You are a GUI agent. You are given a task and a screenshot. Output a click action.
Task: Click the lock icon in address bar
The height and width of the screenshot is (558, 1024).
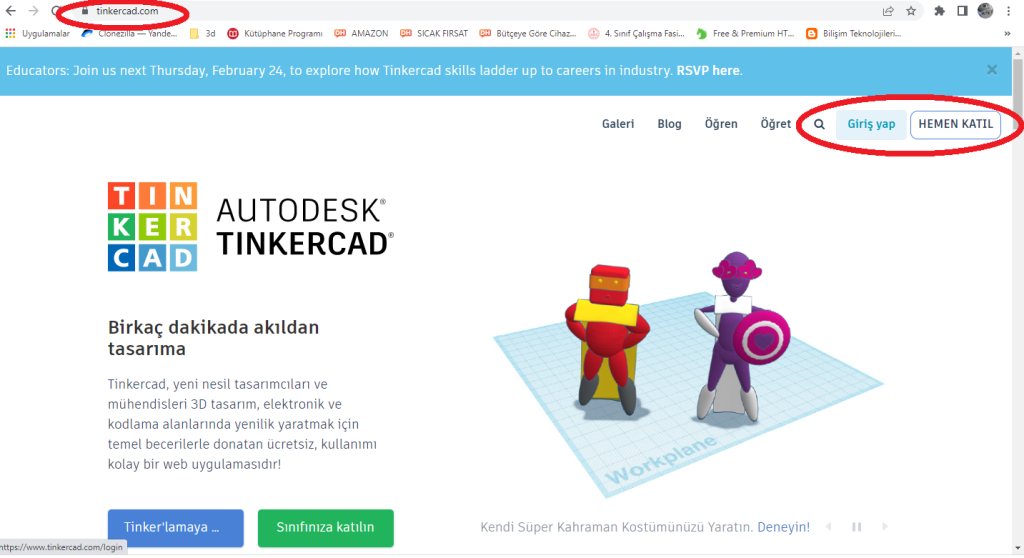84,11
